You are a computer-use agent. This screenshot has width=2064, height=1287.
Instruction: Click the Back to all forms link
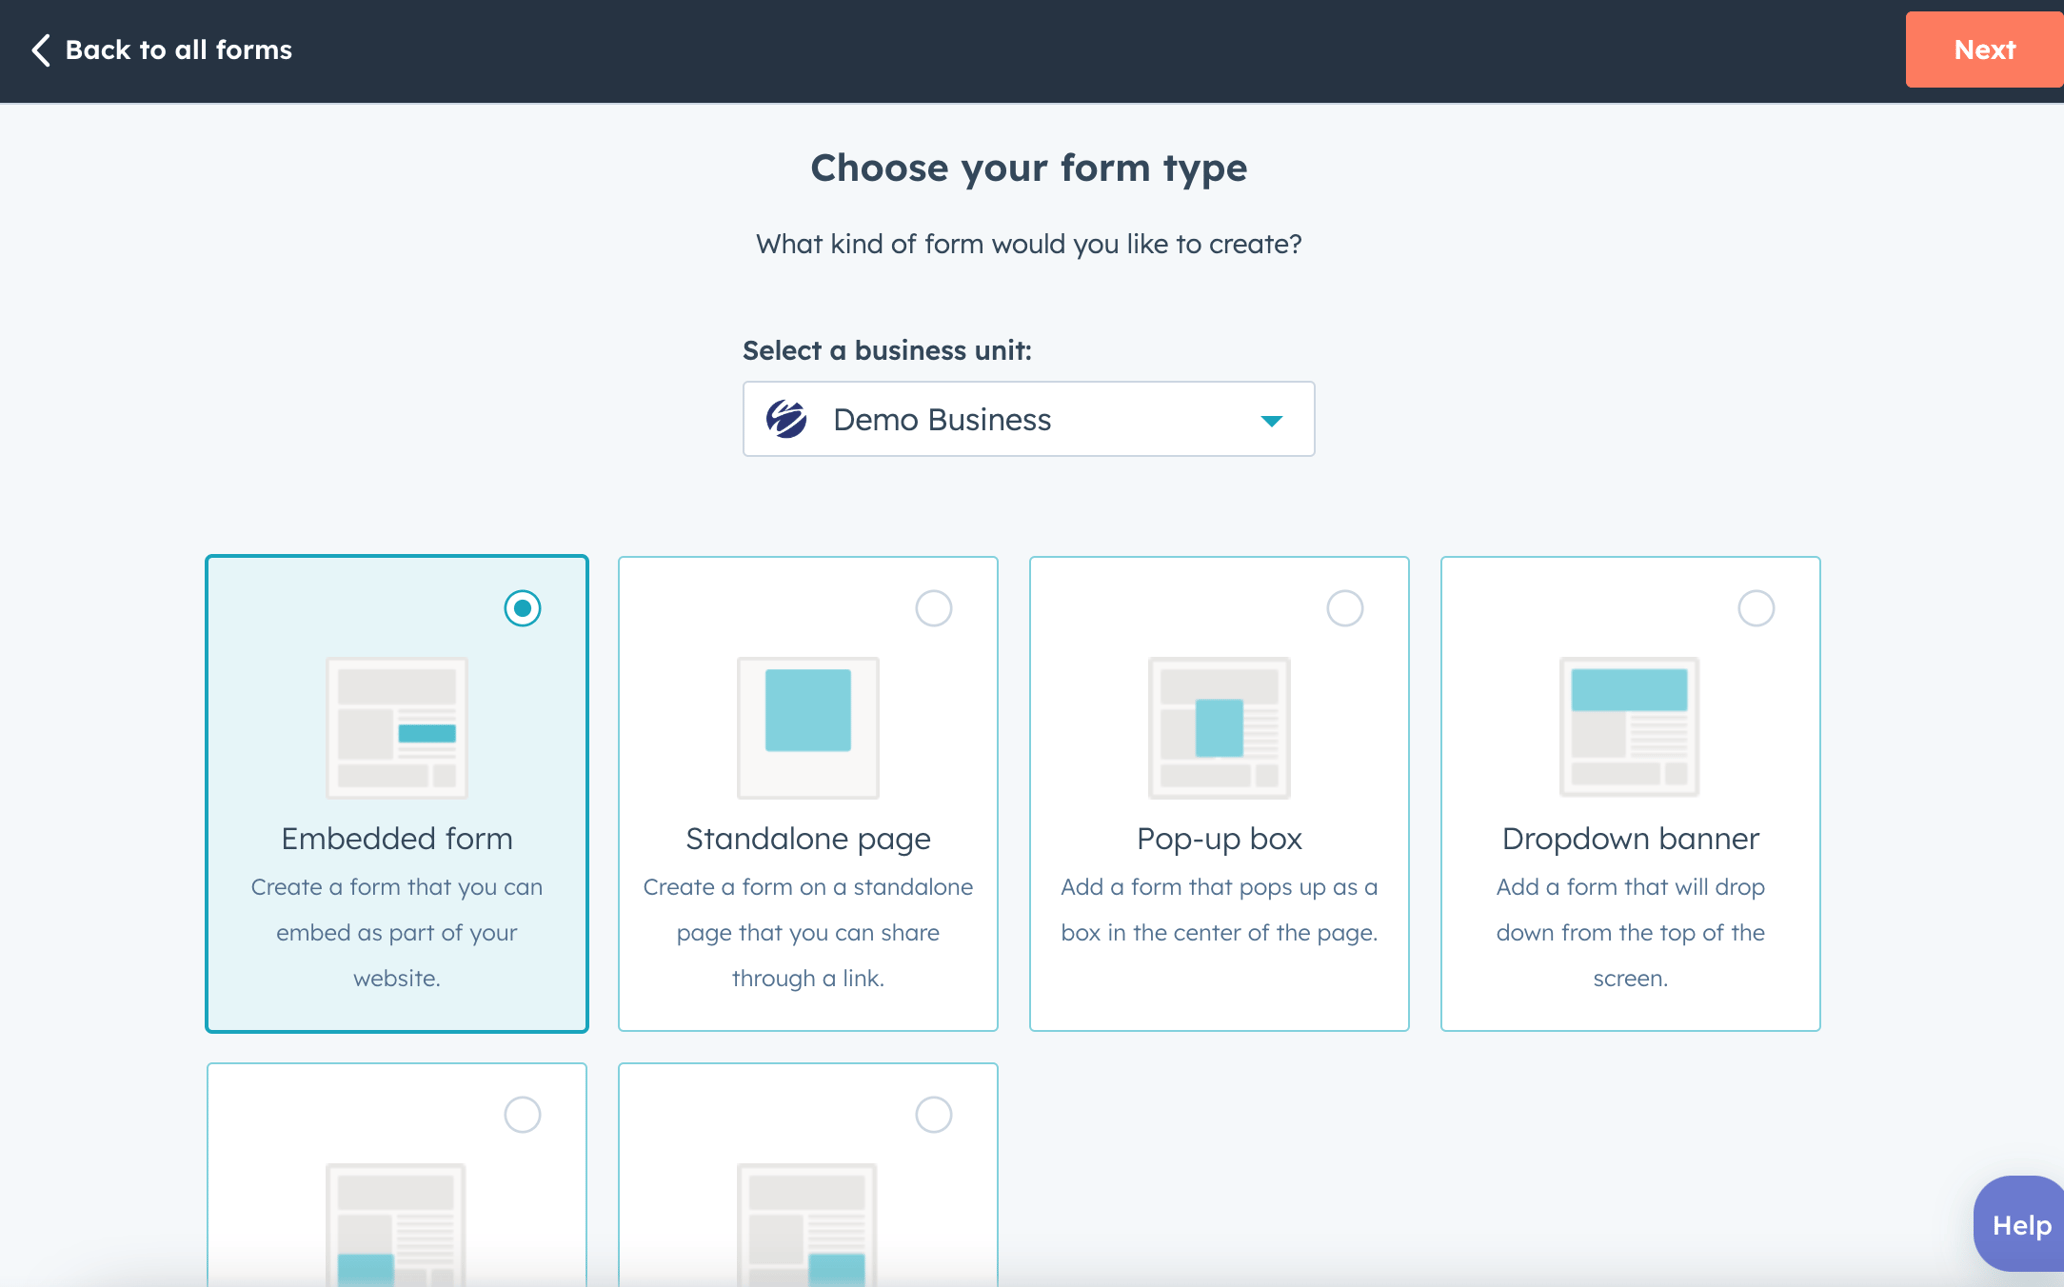(179, 49)
